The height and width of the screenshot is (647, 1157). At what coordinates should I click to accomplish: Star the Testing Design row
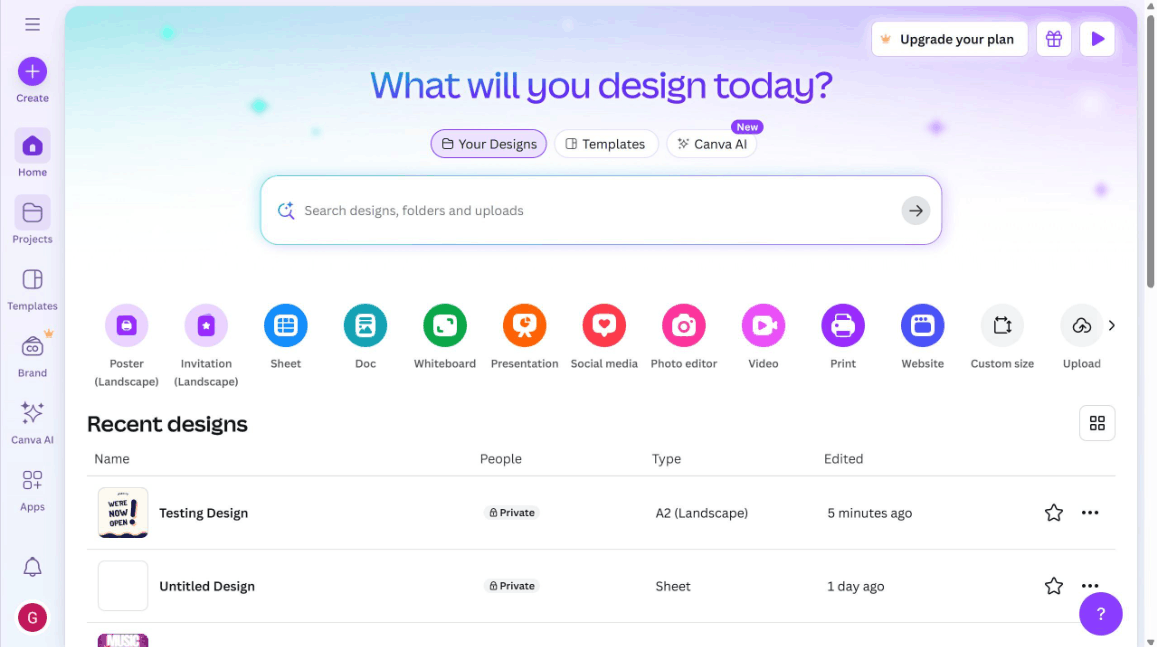pyautogui.click(x=1054, y=513)
